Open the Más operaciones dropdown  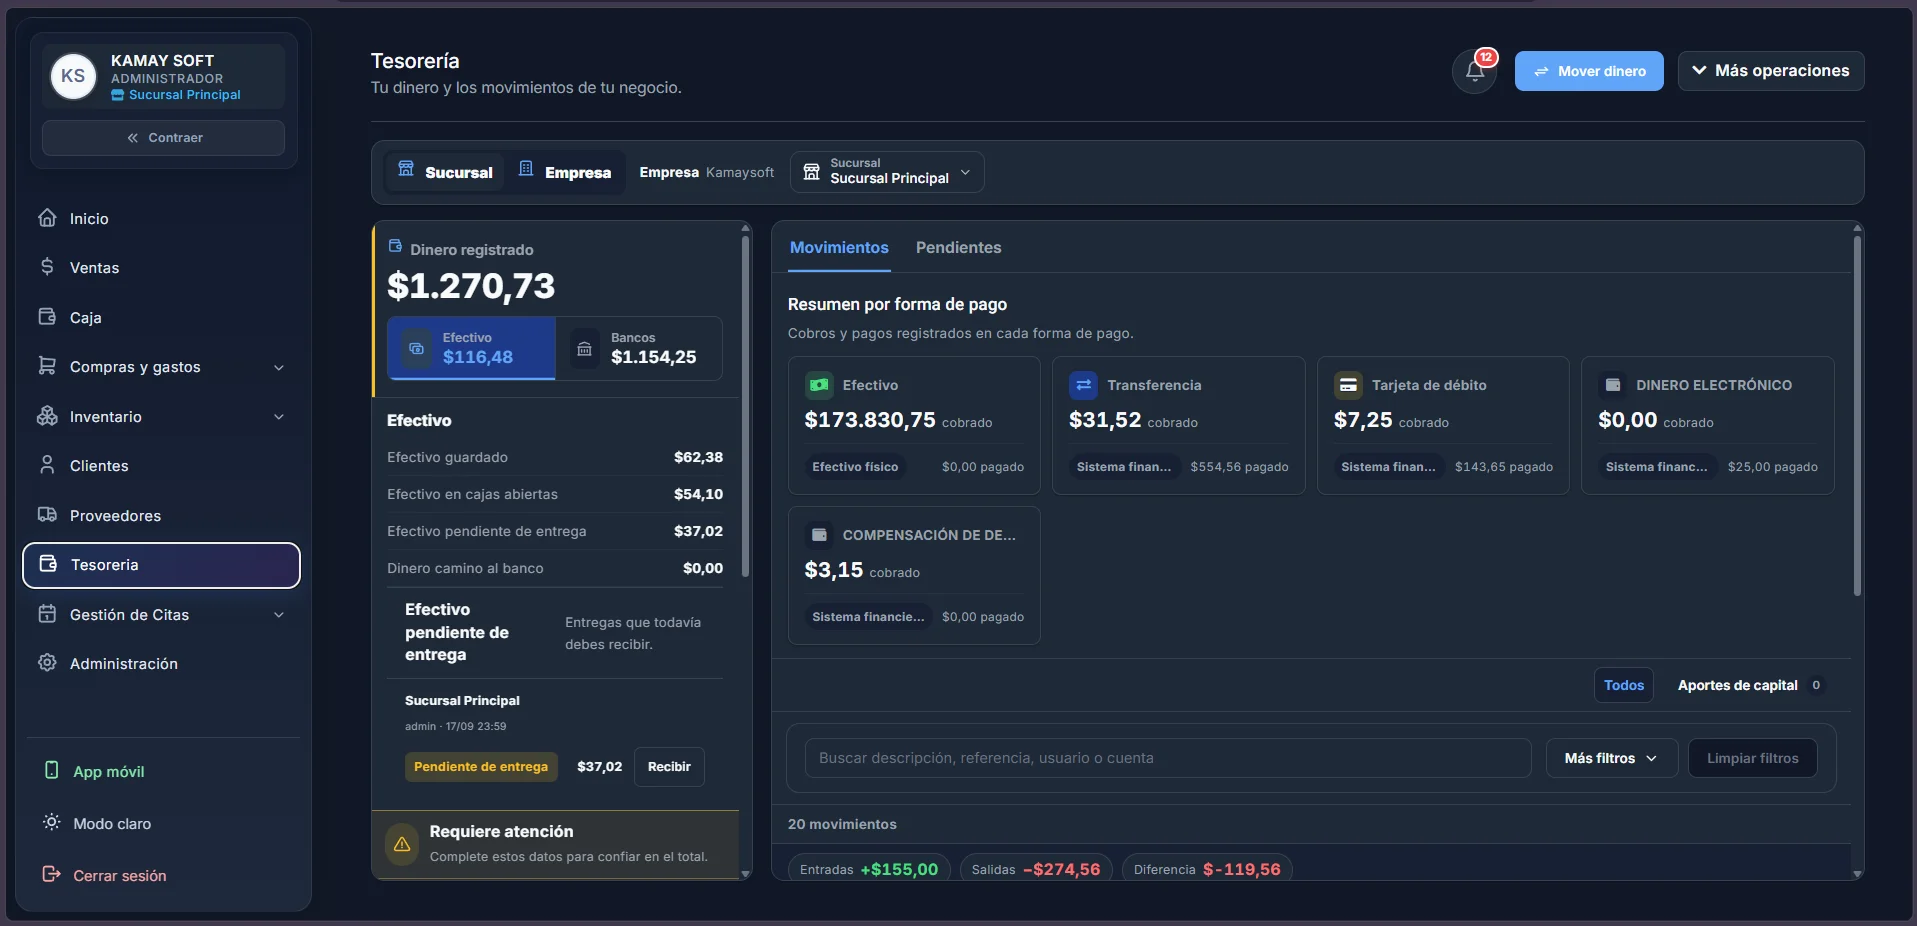click(1770, 71)
